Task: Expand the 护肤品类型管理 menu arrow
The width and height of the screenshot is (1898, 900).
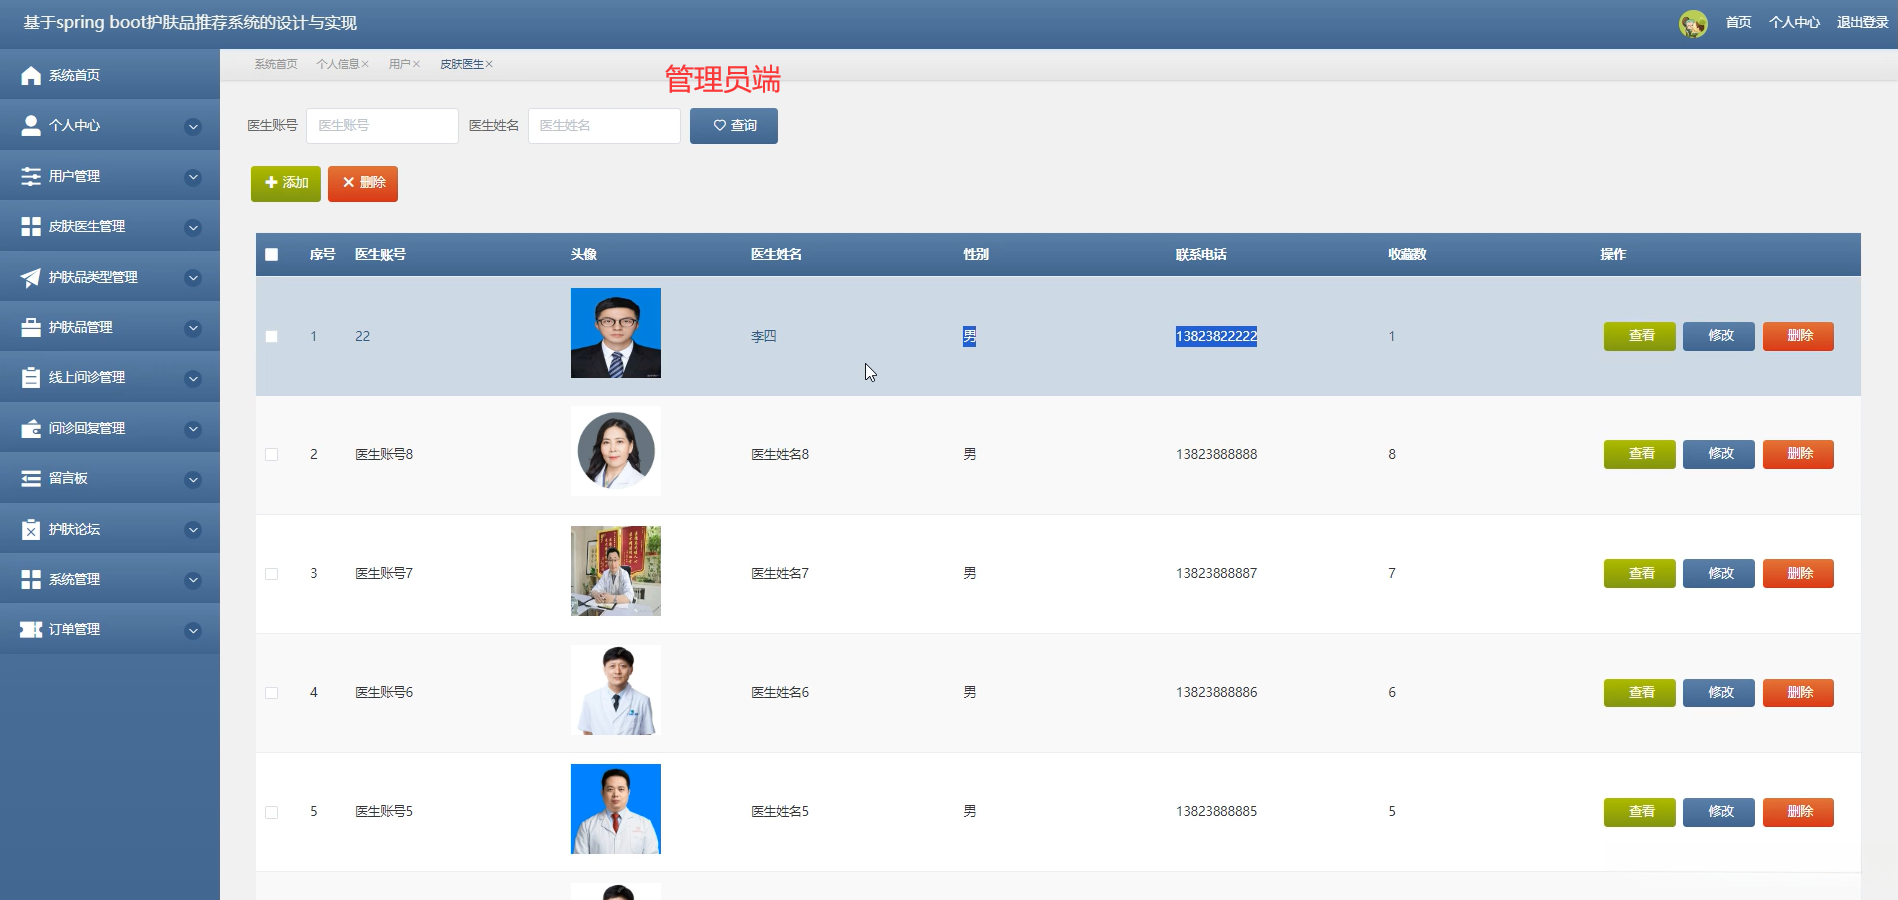Action: pyautogui.click(x=193, y=278)
